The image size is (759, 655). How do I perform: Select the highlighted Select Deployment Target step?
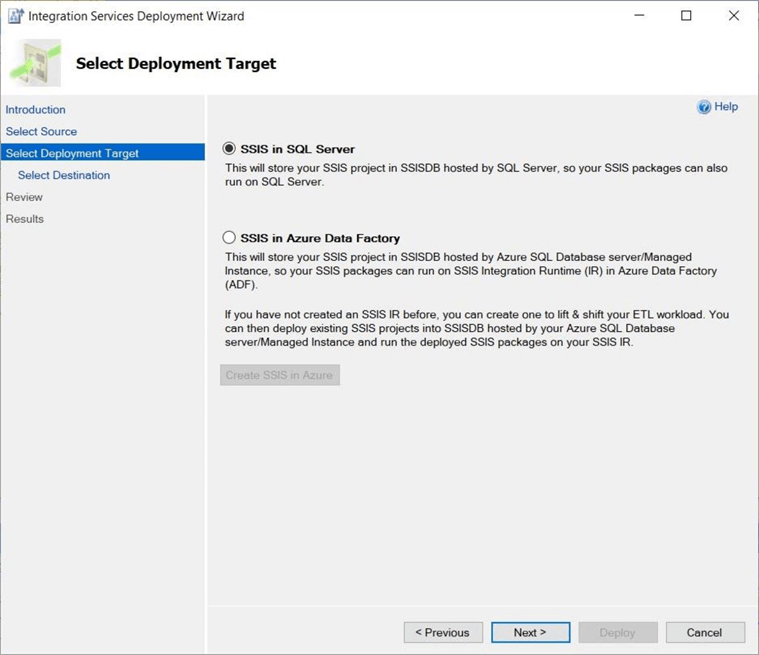[x=72, y=153]
